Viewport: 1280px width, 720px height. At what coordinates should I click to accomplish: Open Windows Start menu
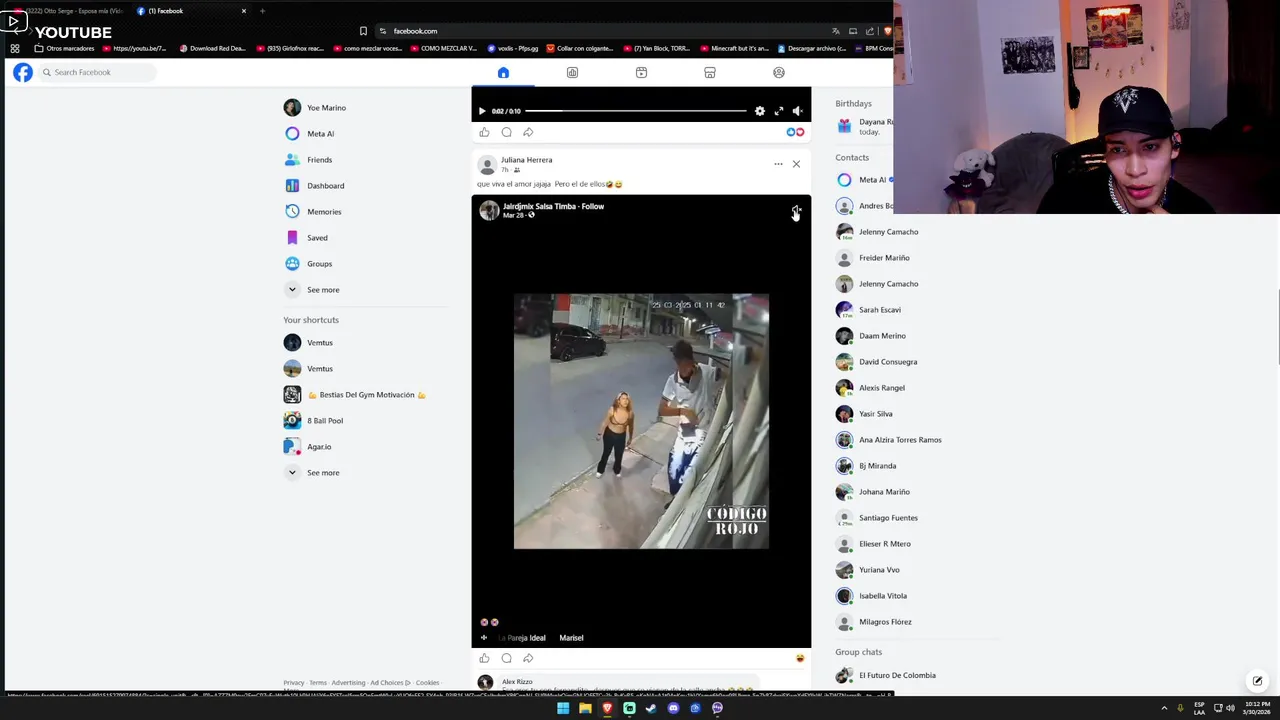tap(563, 708)
